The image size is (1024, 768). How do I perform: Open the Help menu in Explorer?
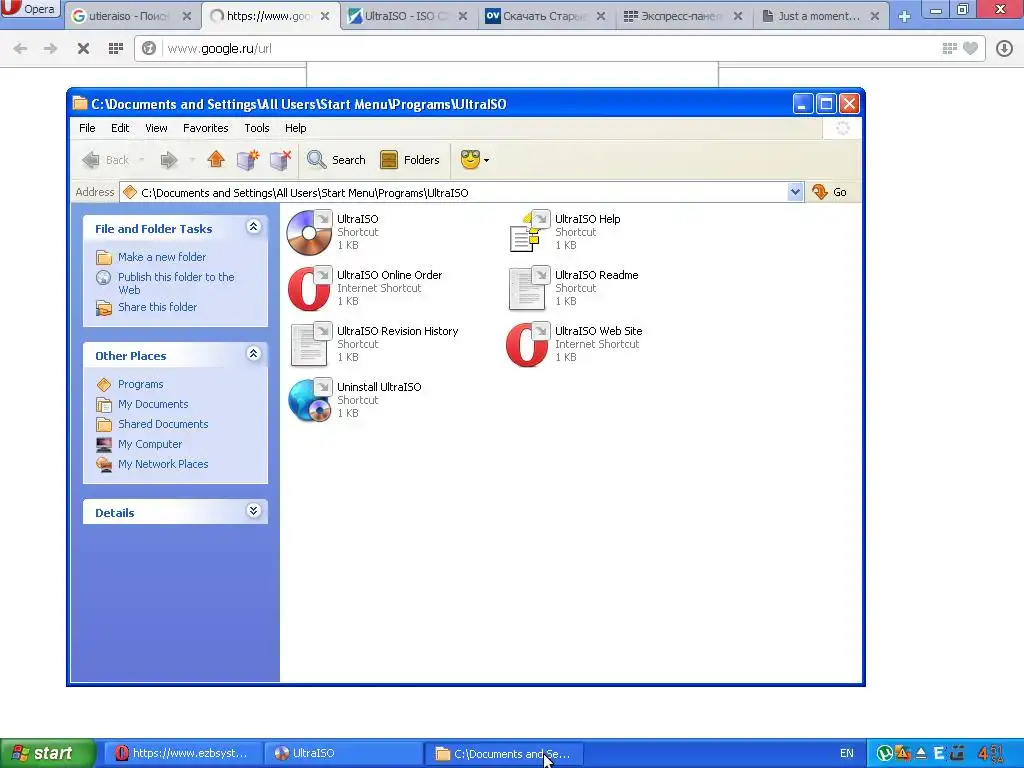click(295, 128)
